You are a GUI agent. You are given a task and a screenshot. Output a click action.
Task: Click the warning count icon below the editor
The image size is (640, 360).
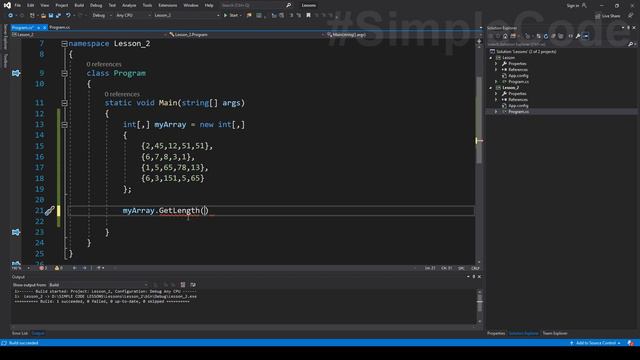pos(58,268)
